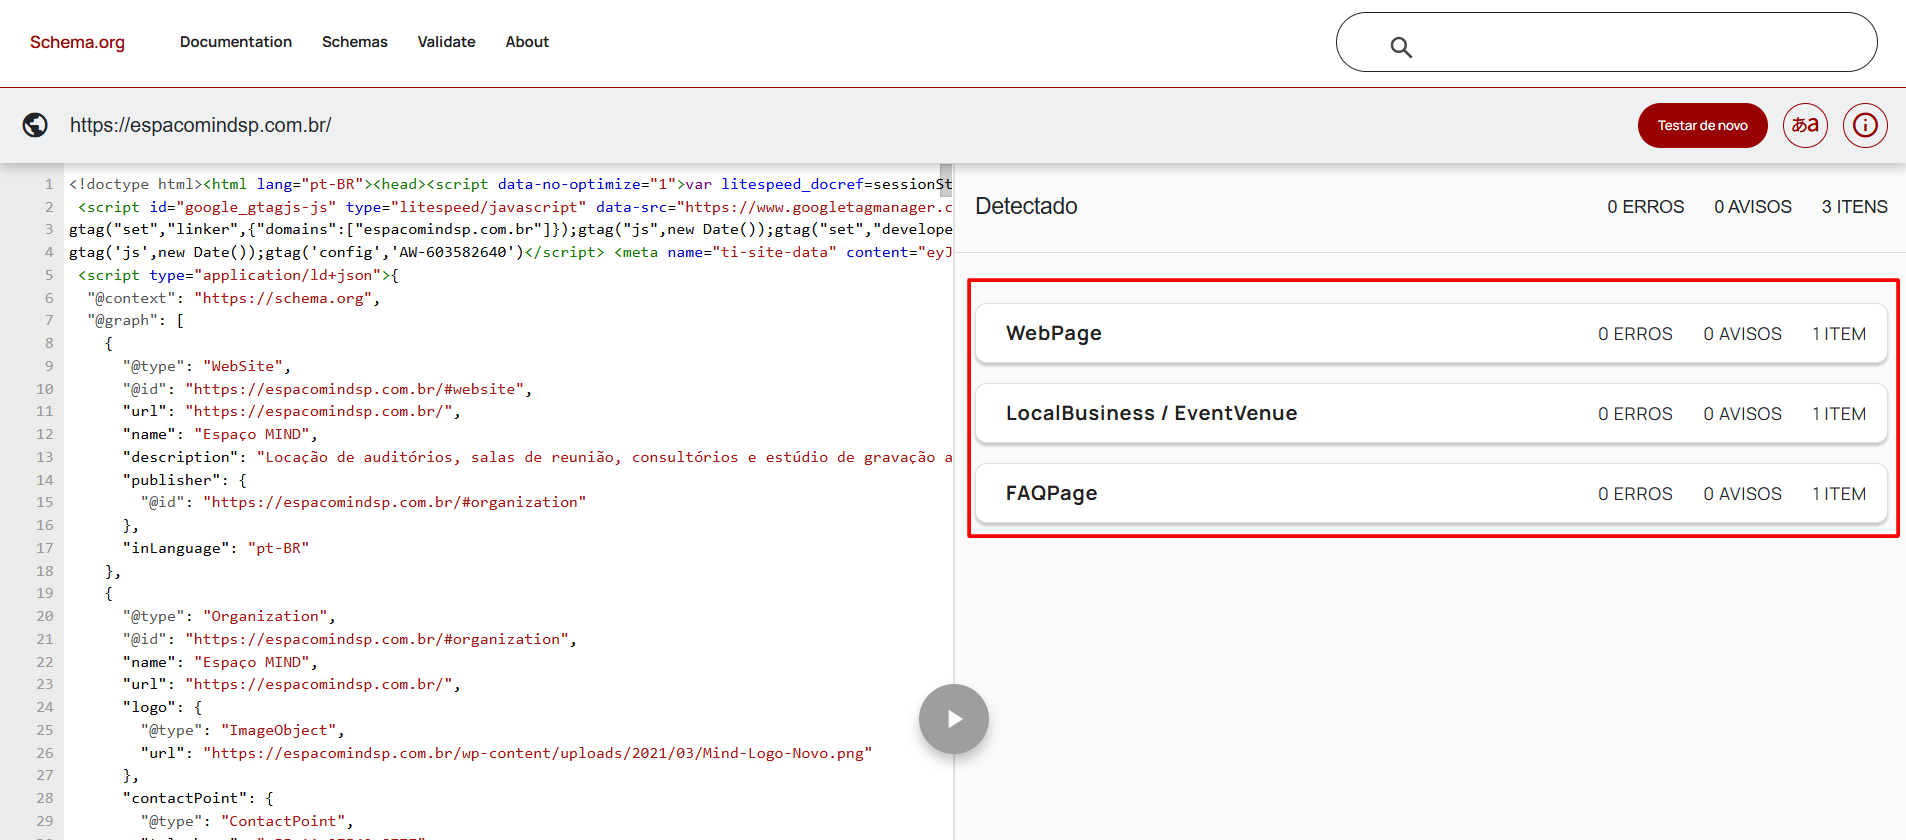
Task: Click the "description" code line
Action: (x=538, y=457)
